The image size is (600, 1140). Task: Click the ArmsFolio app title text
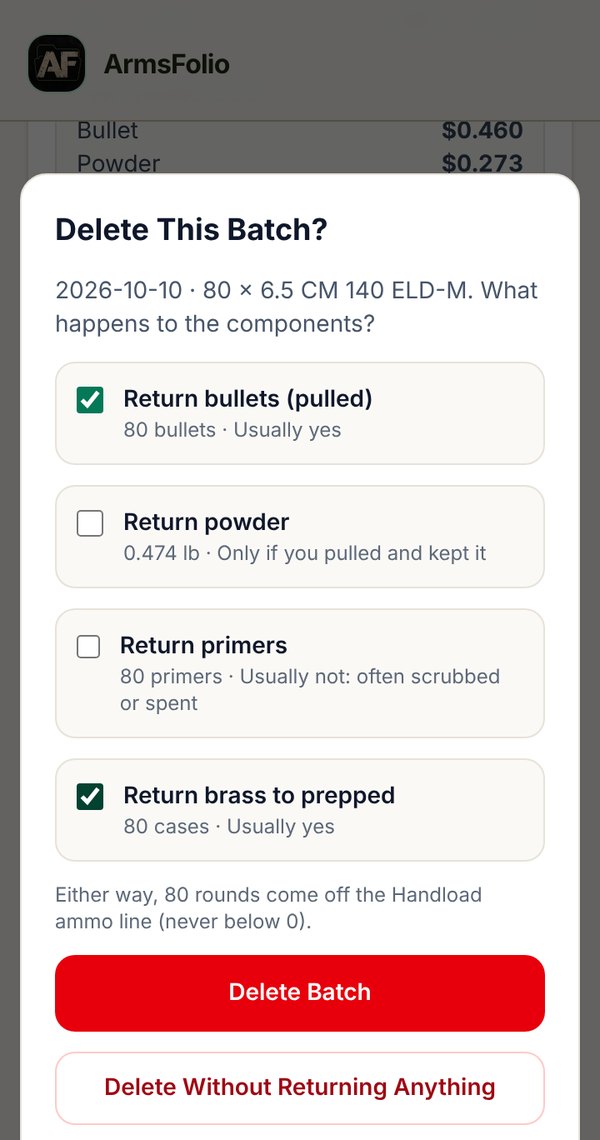point(167,64)
